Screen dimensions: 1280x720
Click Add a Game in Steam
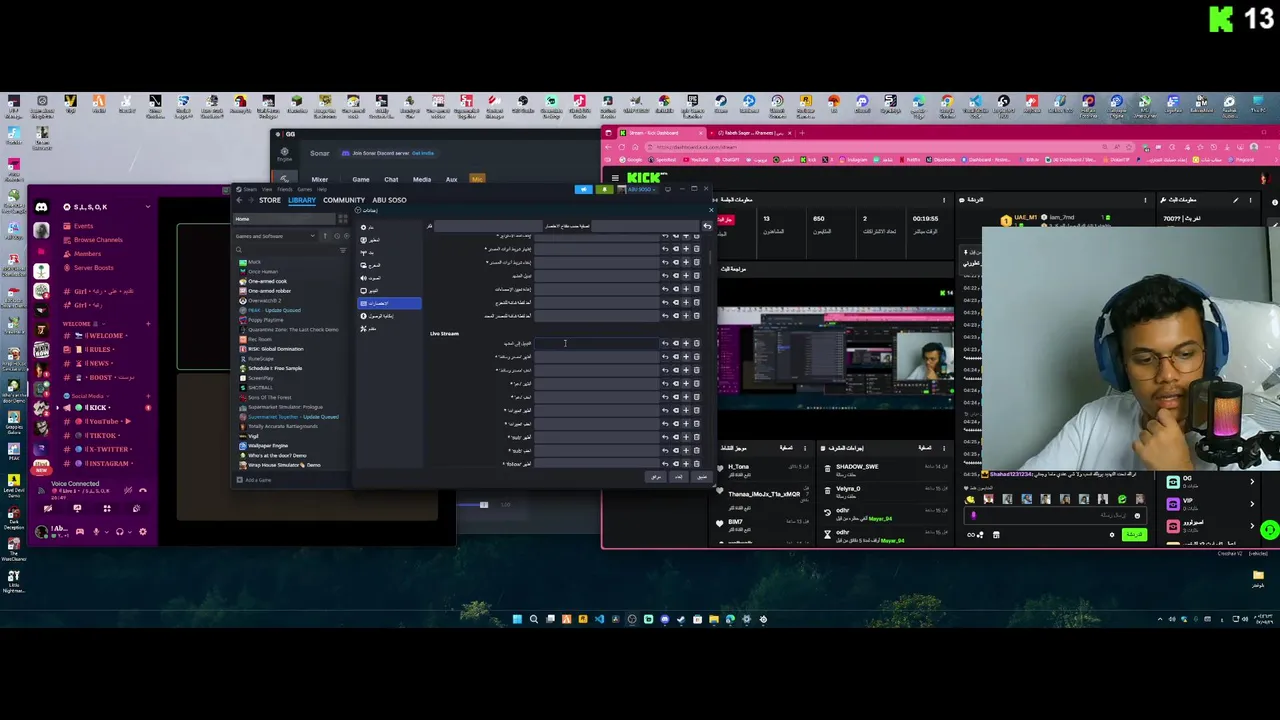tap(254, 480)
